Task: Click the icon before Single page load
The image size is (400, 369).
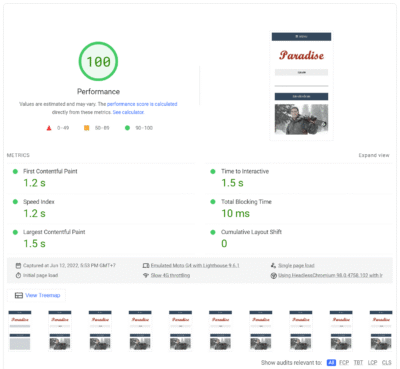Action: click(273, 266)
